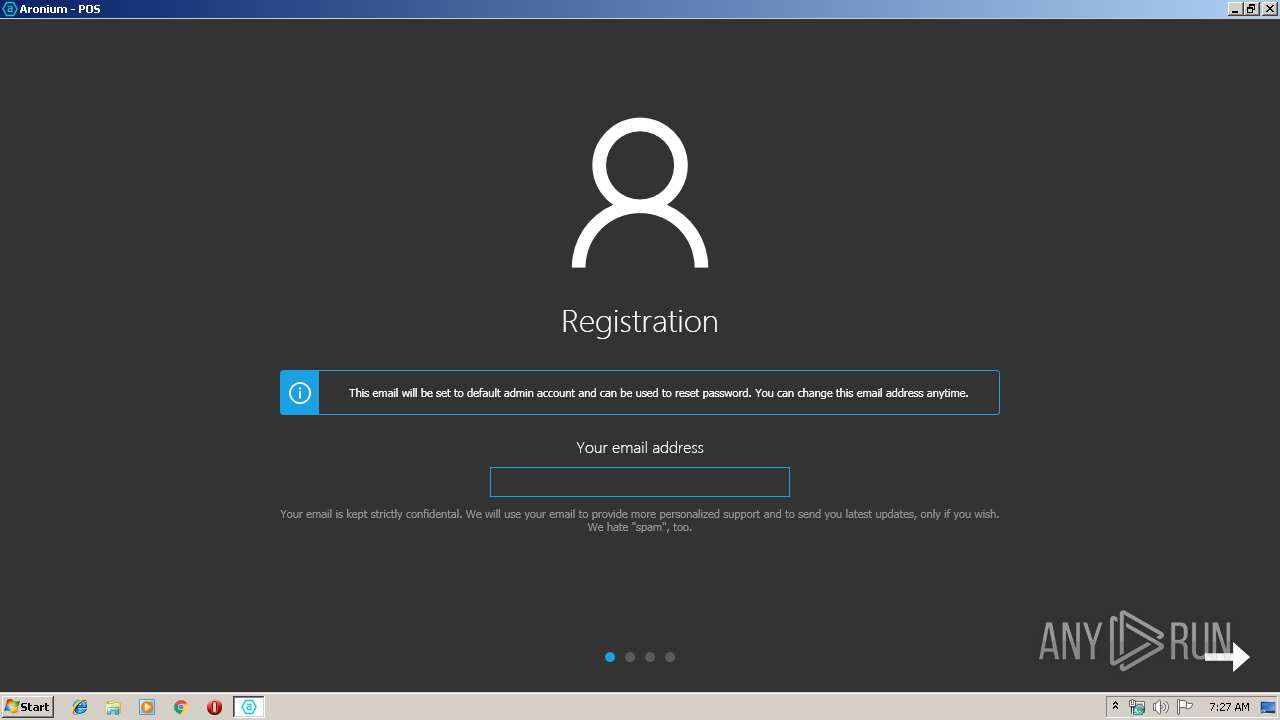Open Windows Media Player from taskbar
The image size is (1280, 720).
coord(147,707)
